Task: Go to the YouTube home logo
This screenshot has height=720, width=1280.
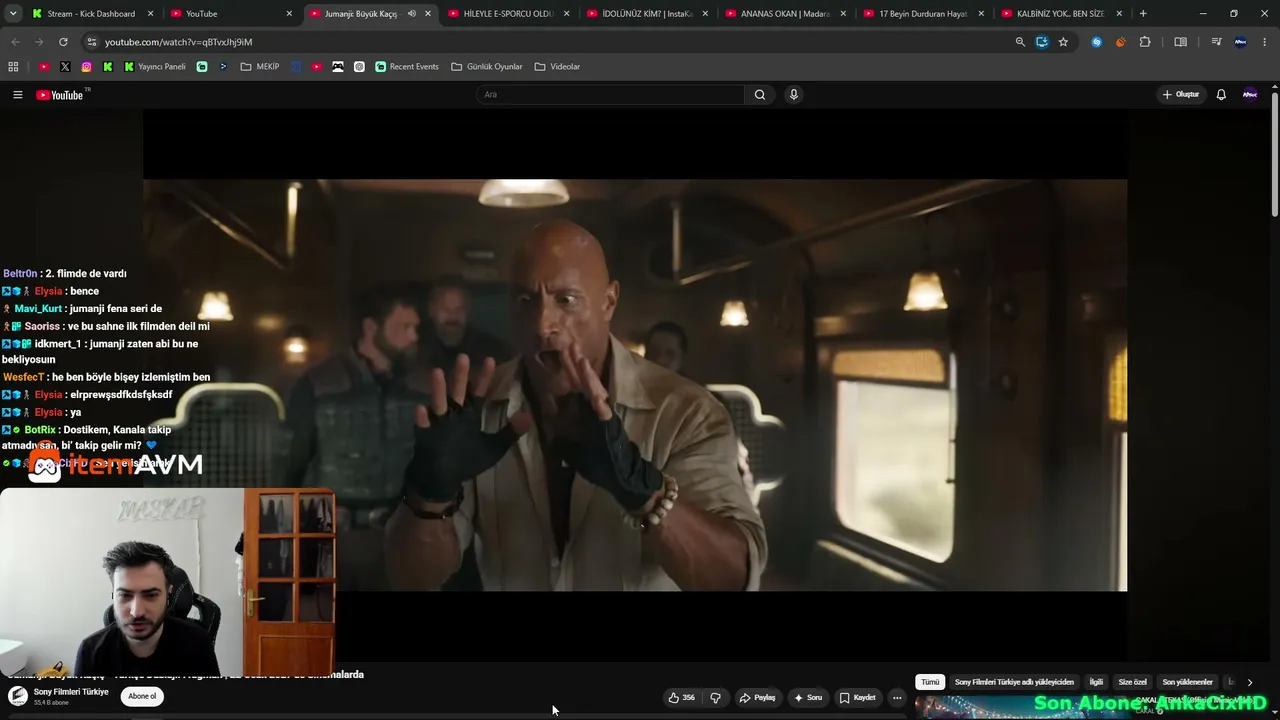Action: [x=60, y=95]
